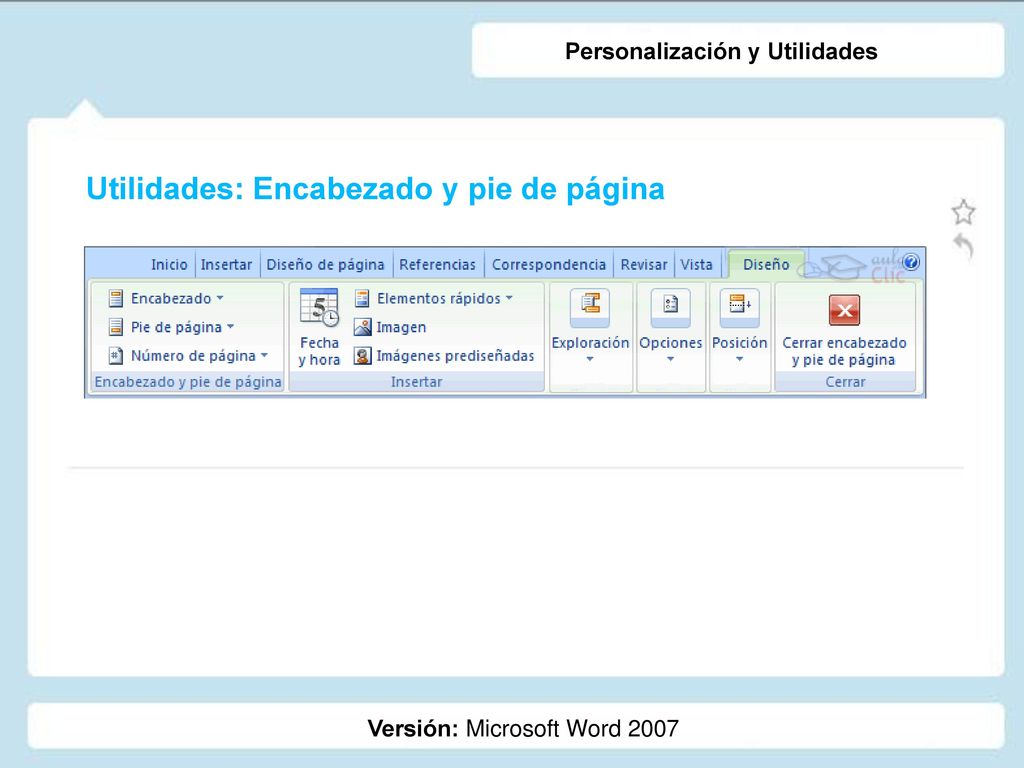1024x768 pixels.
Task: Click the Insertar group label at ribbon bottom
Action: 417,382
